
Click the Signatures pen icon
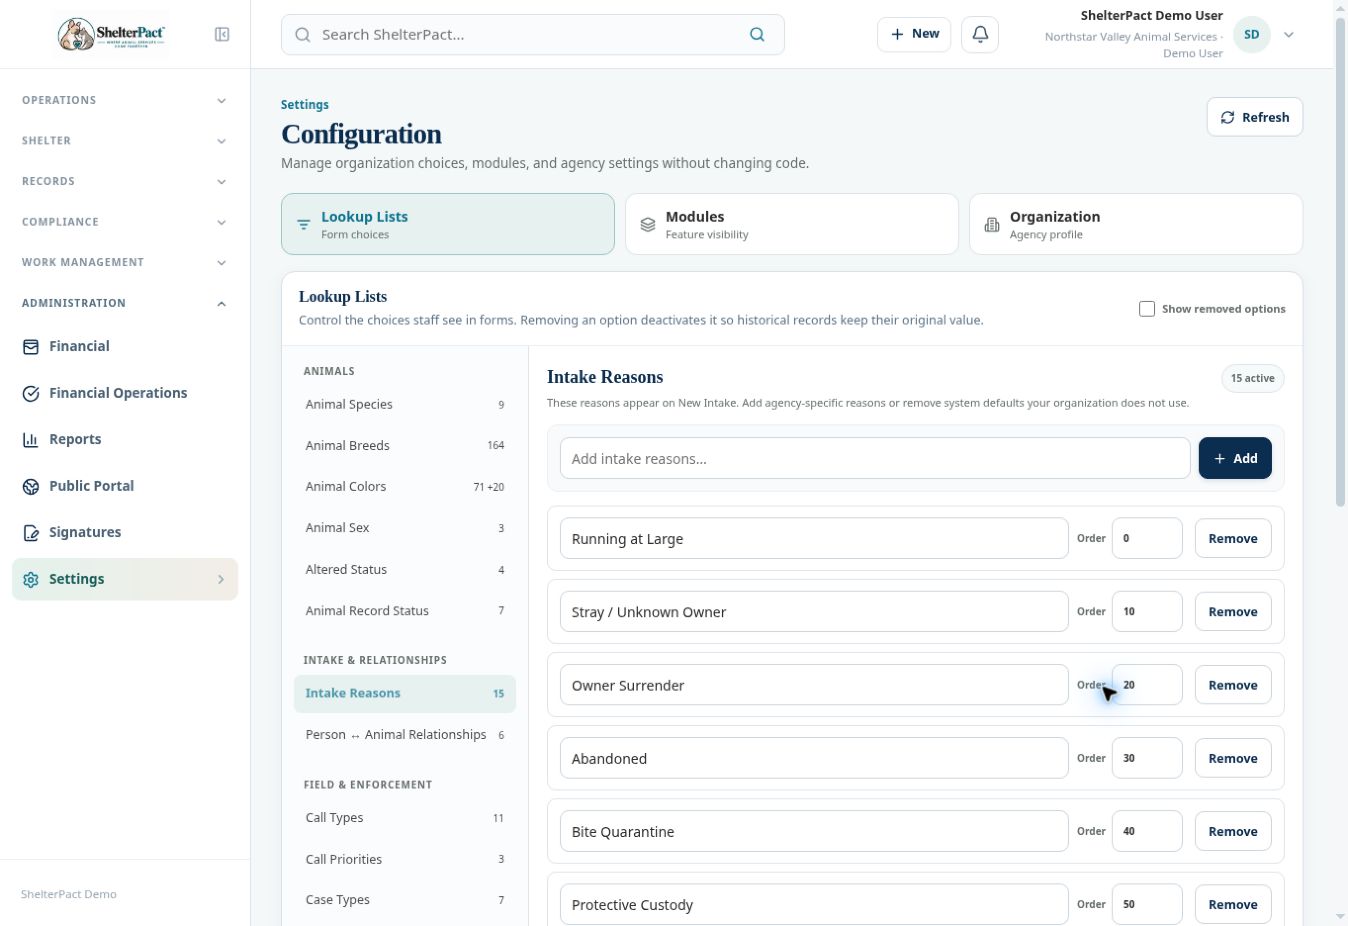(31, 533)
